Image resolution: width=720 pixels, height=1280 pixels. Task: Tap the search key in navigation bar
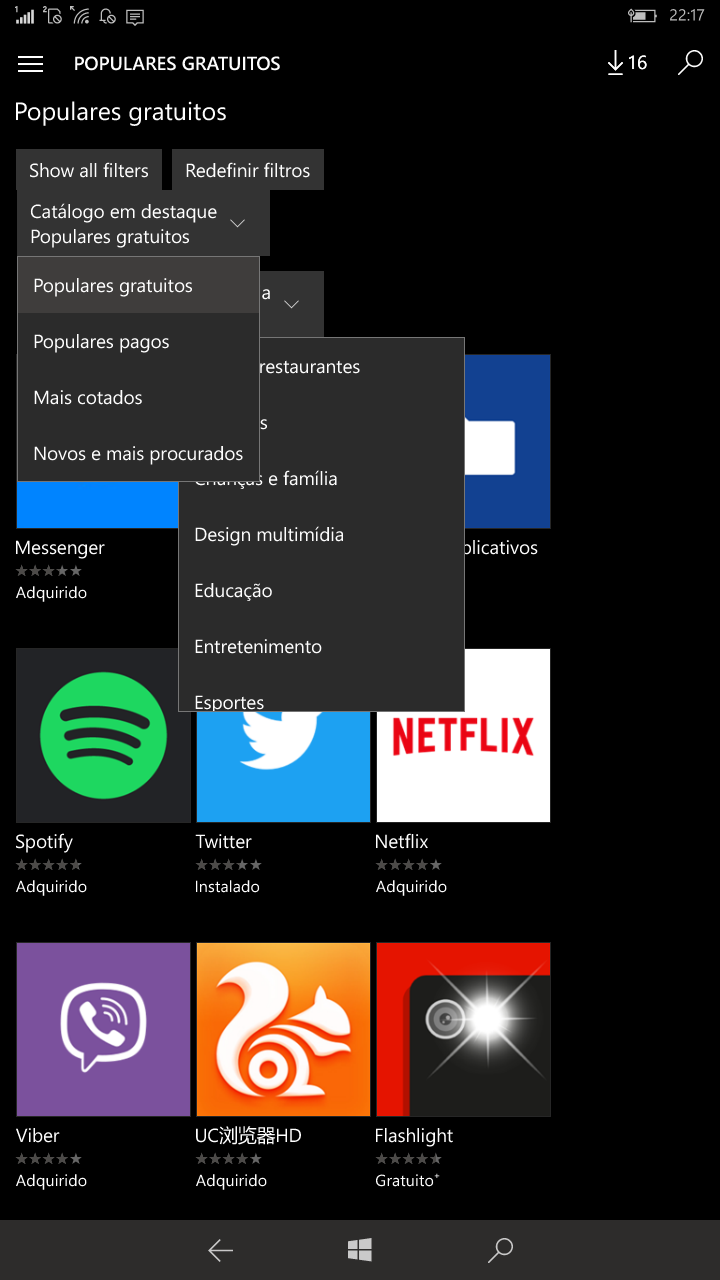click(500, 1249)
